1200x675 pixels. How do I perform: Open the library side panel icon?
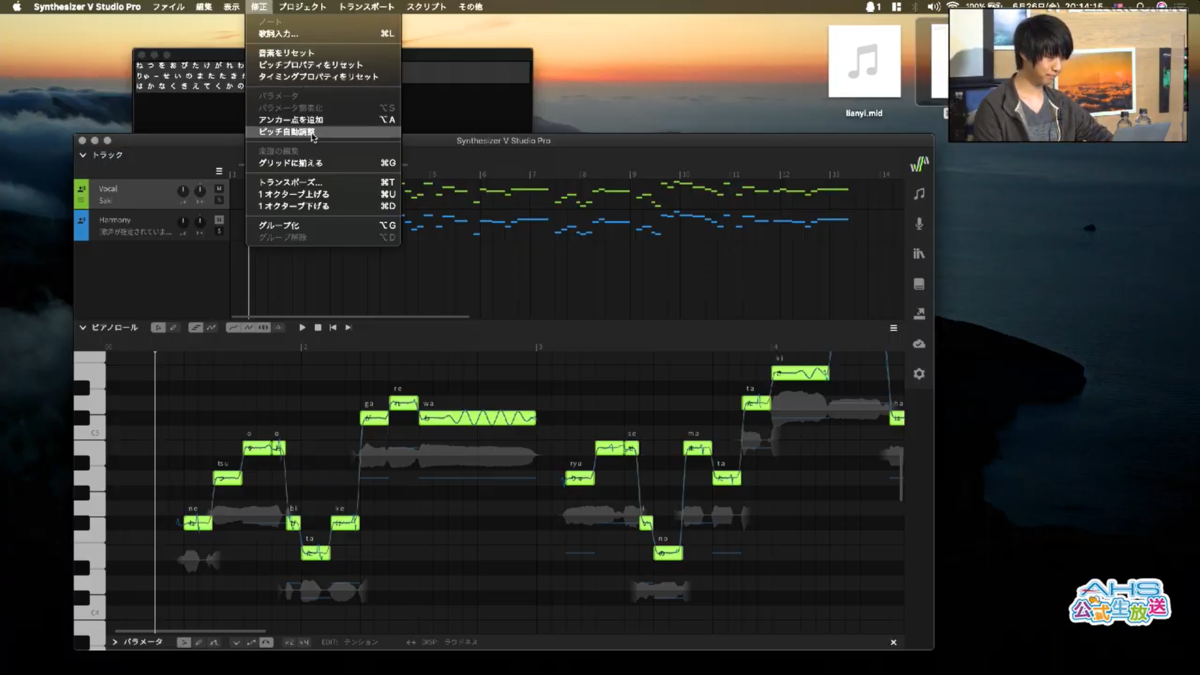coord(919,254)
